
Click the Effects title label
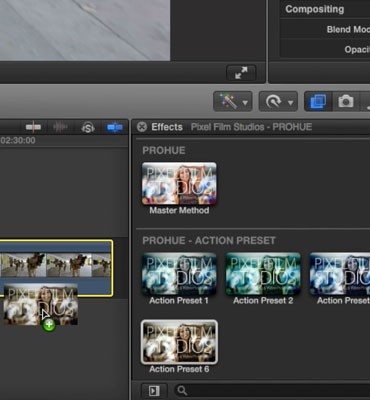point(167,127)
